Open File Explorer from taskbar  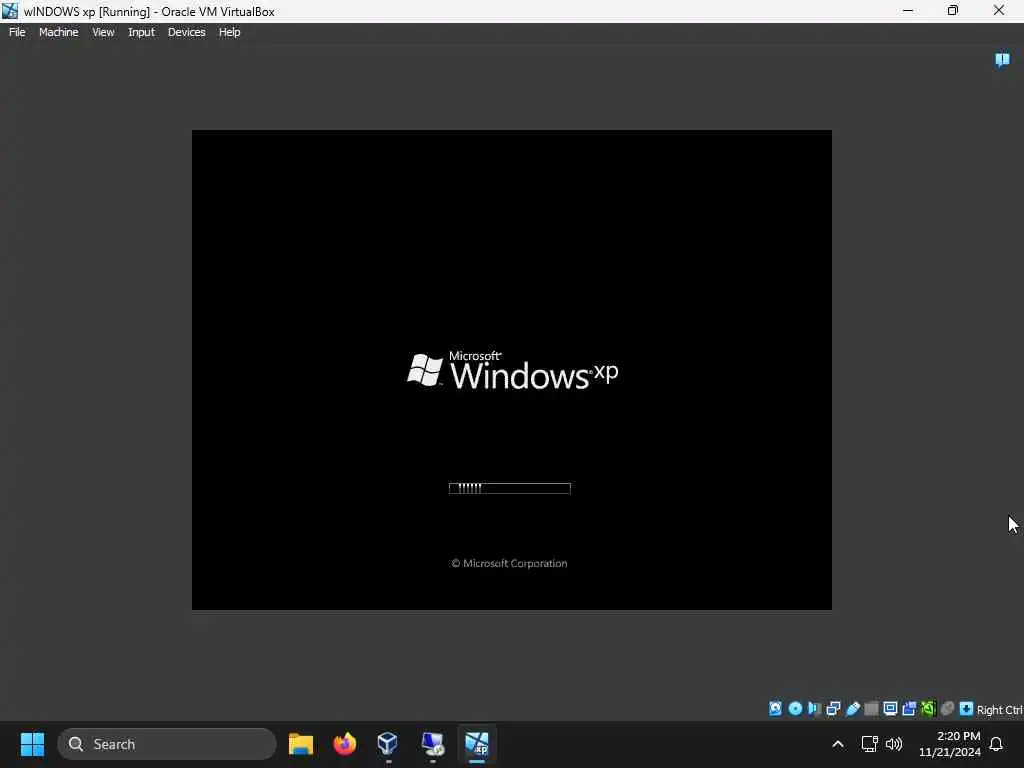[301, 744]
